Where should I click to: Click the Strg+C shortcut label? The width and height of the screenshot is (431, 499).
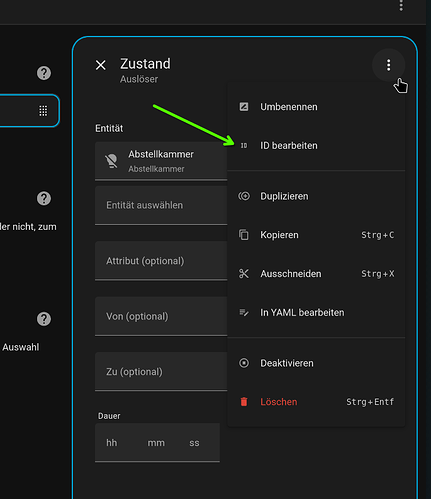(378, 235)
